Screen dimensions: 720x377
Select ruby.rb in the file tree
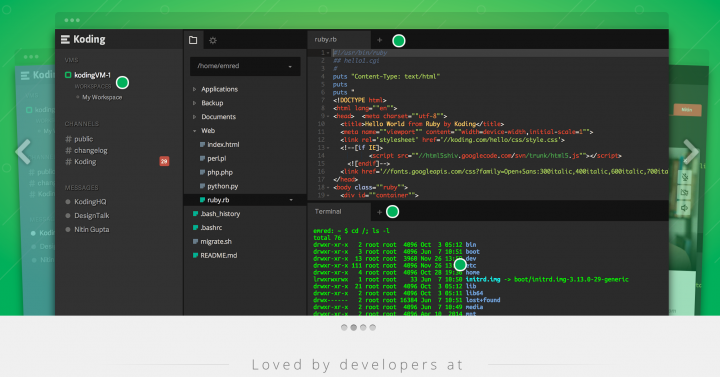click(218, 200)
